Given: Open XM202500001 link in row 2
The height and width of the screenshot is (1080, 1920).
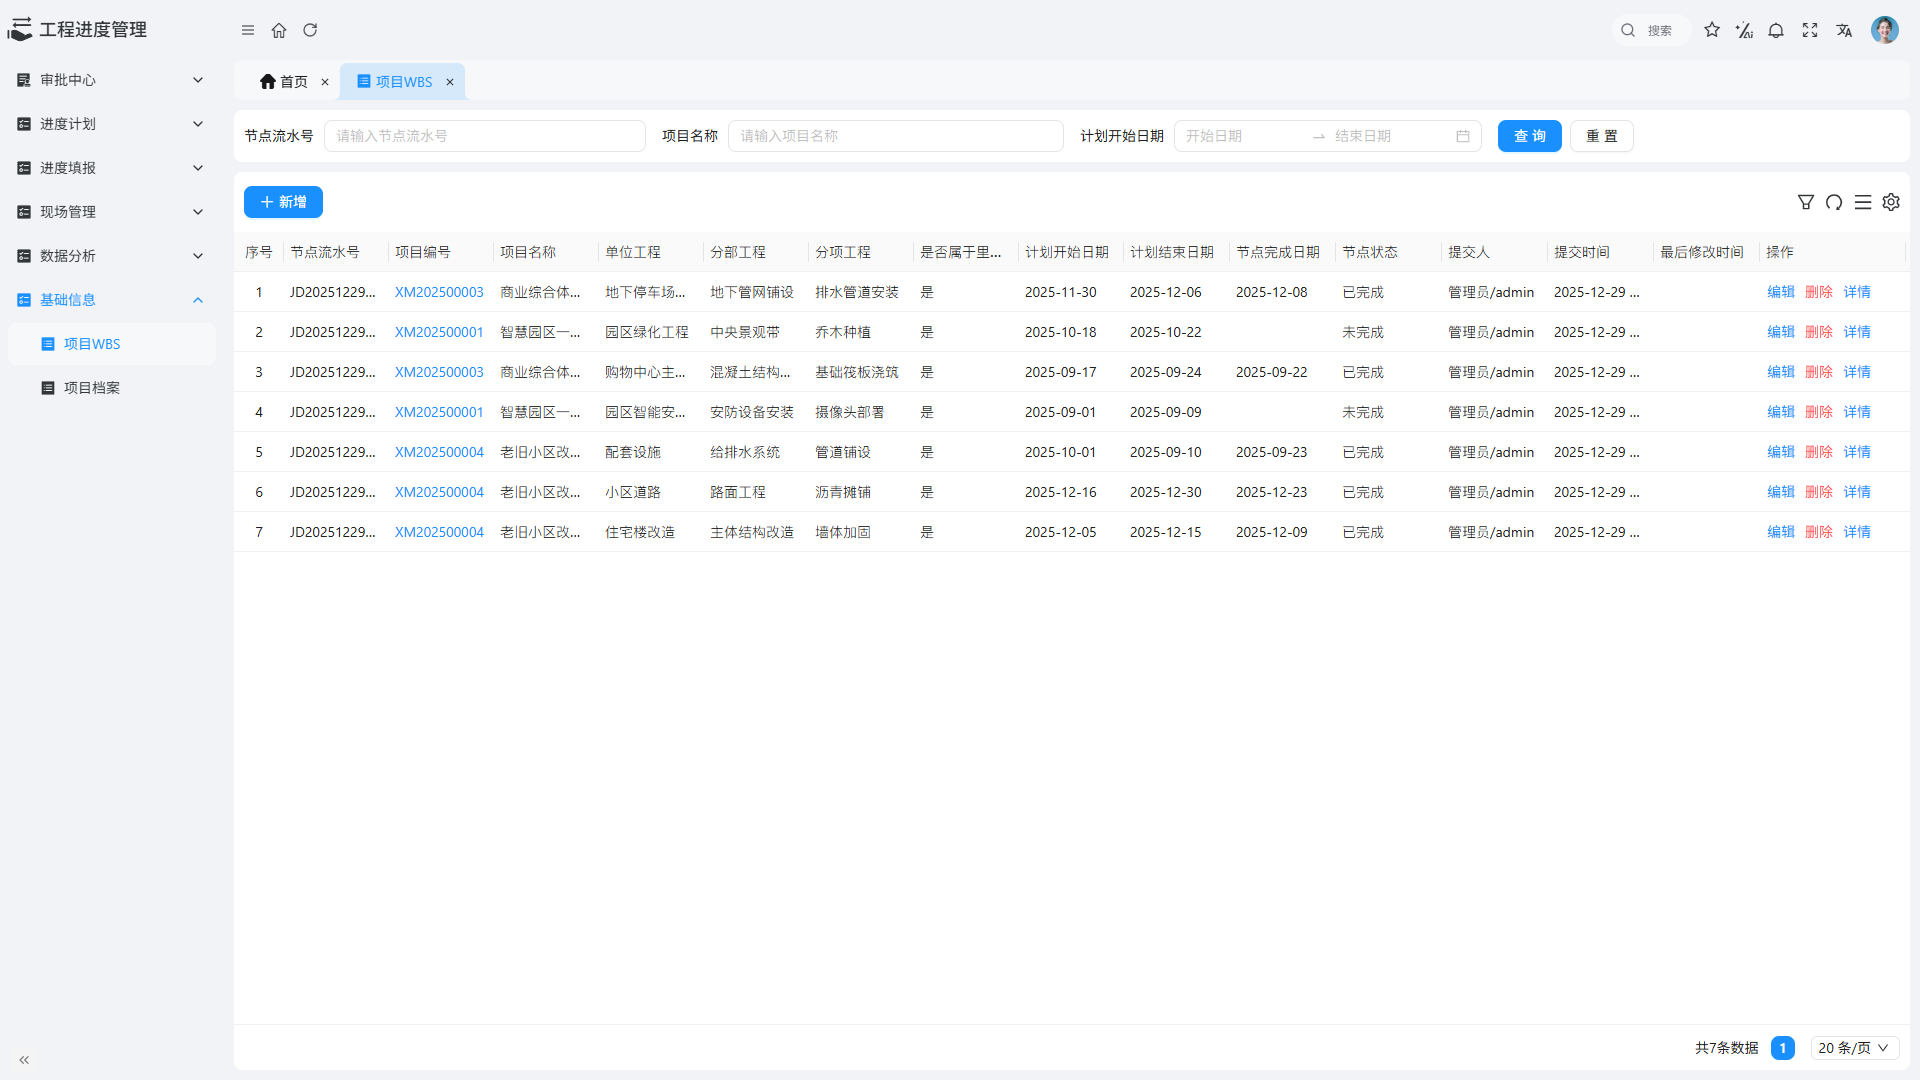Looking at the screenshot, I should click(x=439, y=332).
